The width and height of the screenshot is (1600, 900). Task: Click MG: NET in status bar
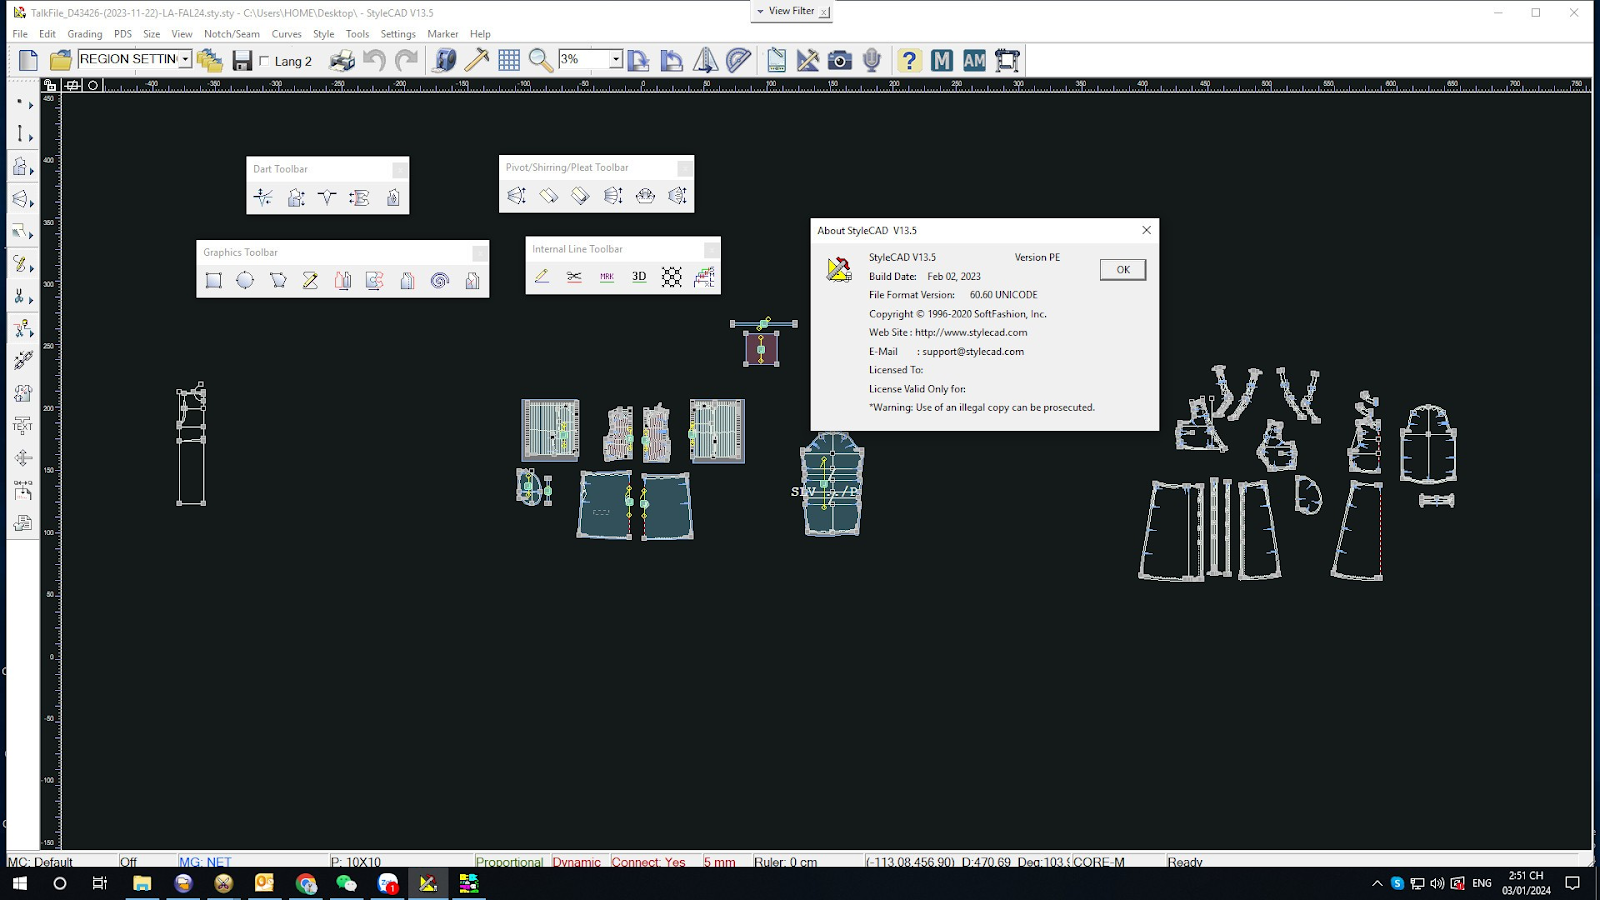[205, 862]
